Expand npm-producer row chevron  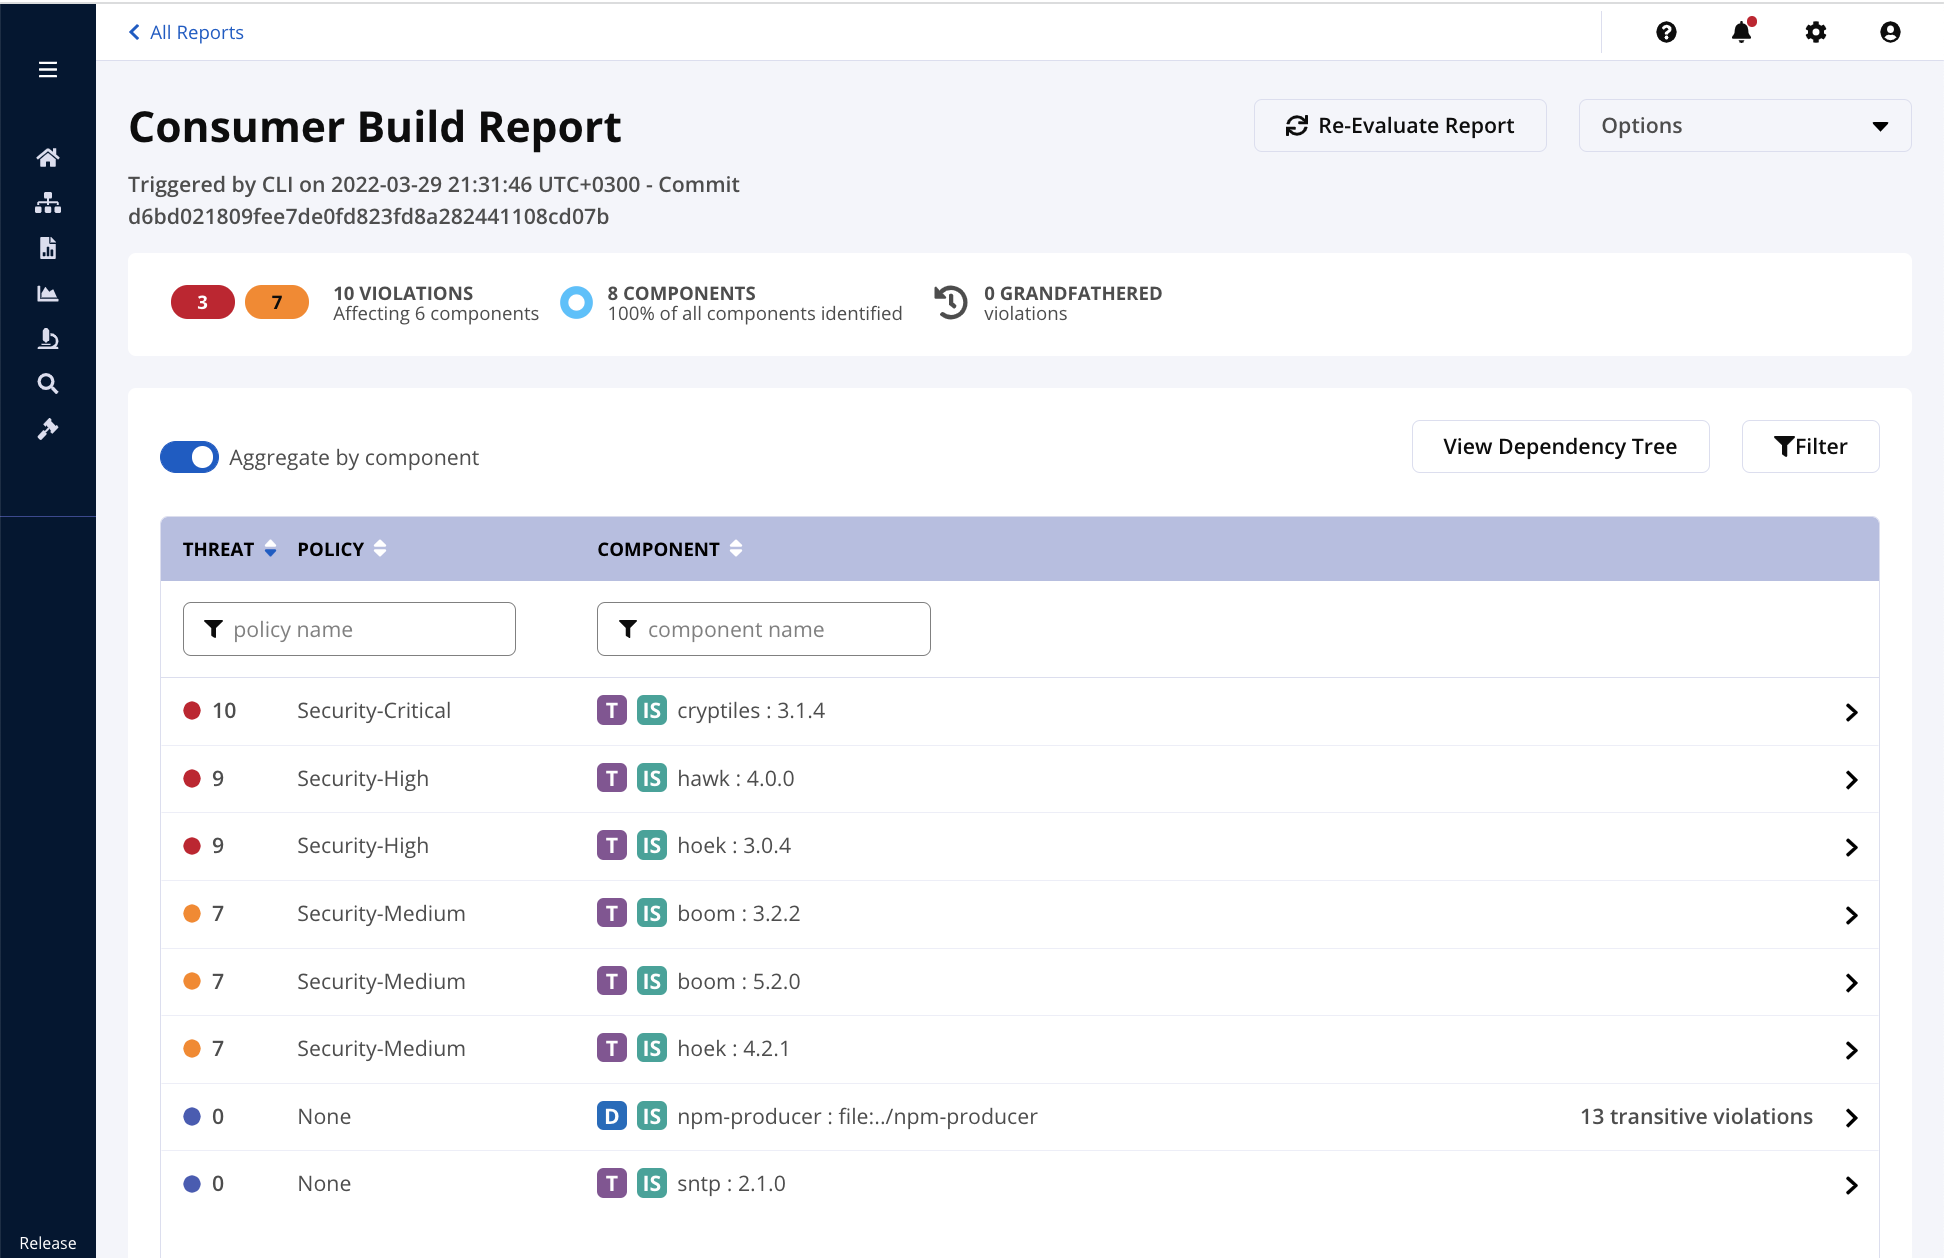point(1851,1118)
